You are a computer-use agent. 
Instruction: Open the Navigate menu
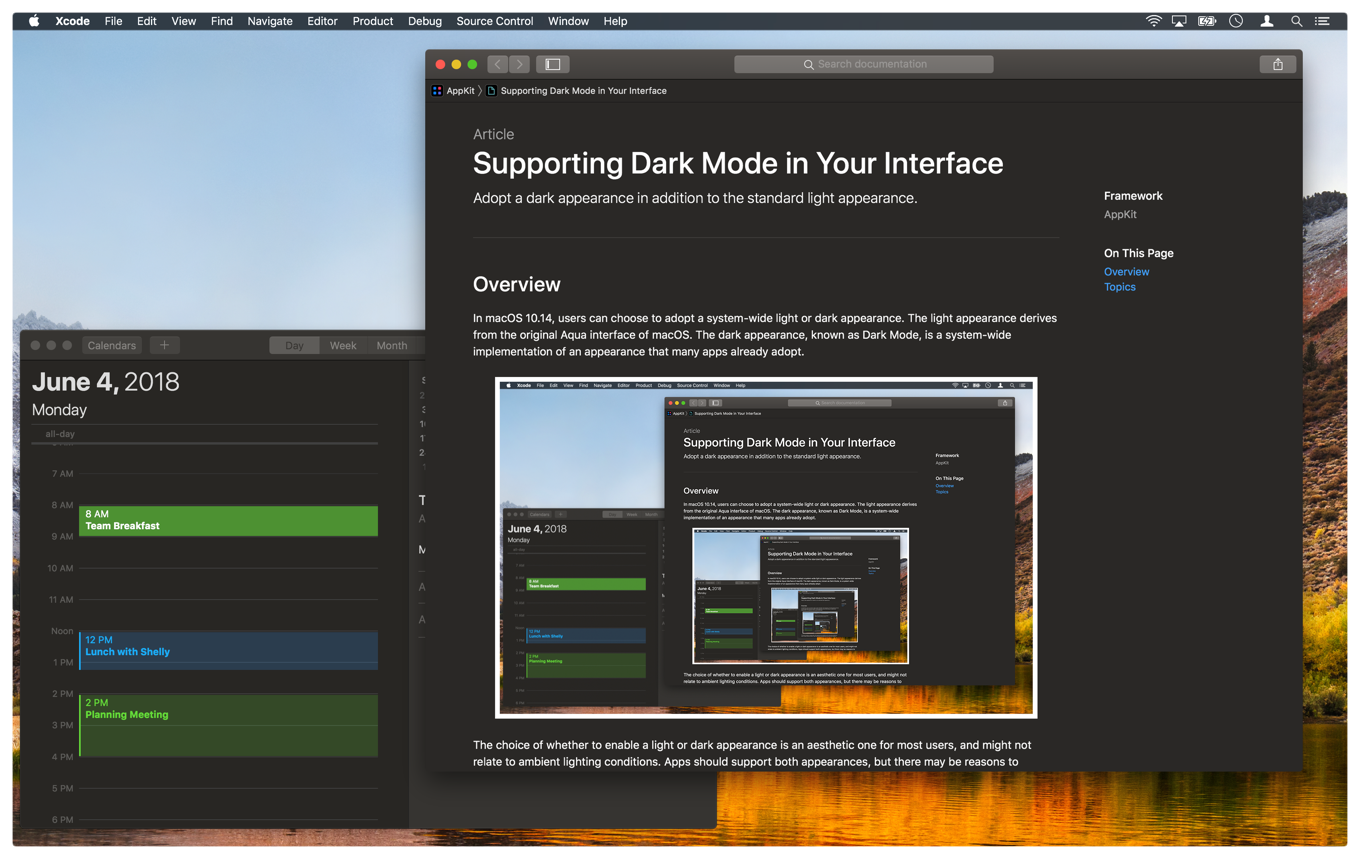tap(270, 21)
